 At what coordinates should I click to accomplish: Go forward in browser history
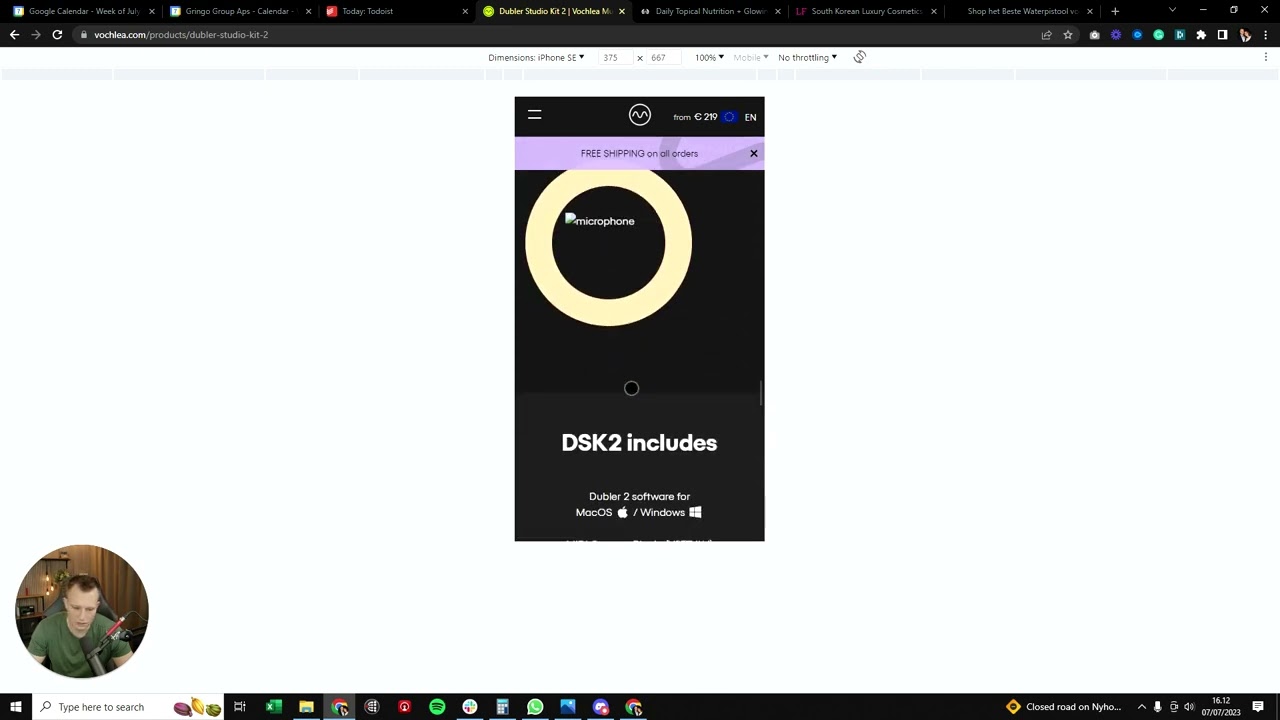[x=36, y=34]
